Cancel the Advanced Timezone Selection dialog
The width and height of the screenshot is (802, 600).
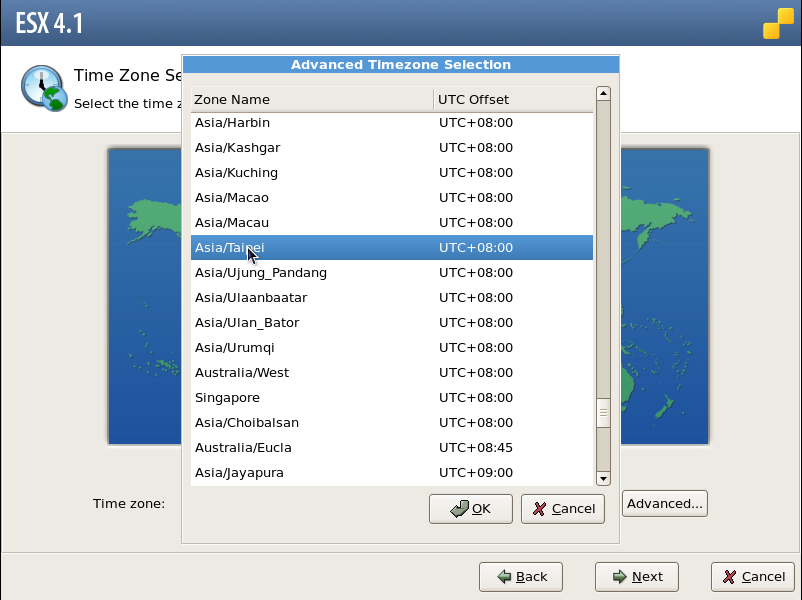[x=563, y=508]
